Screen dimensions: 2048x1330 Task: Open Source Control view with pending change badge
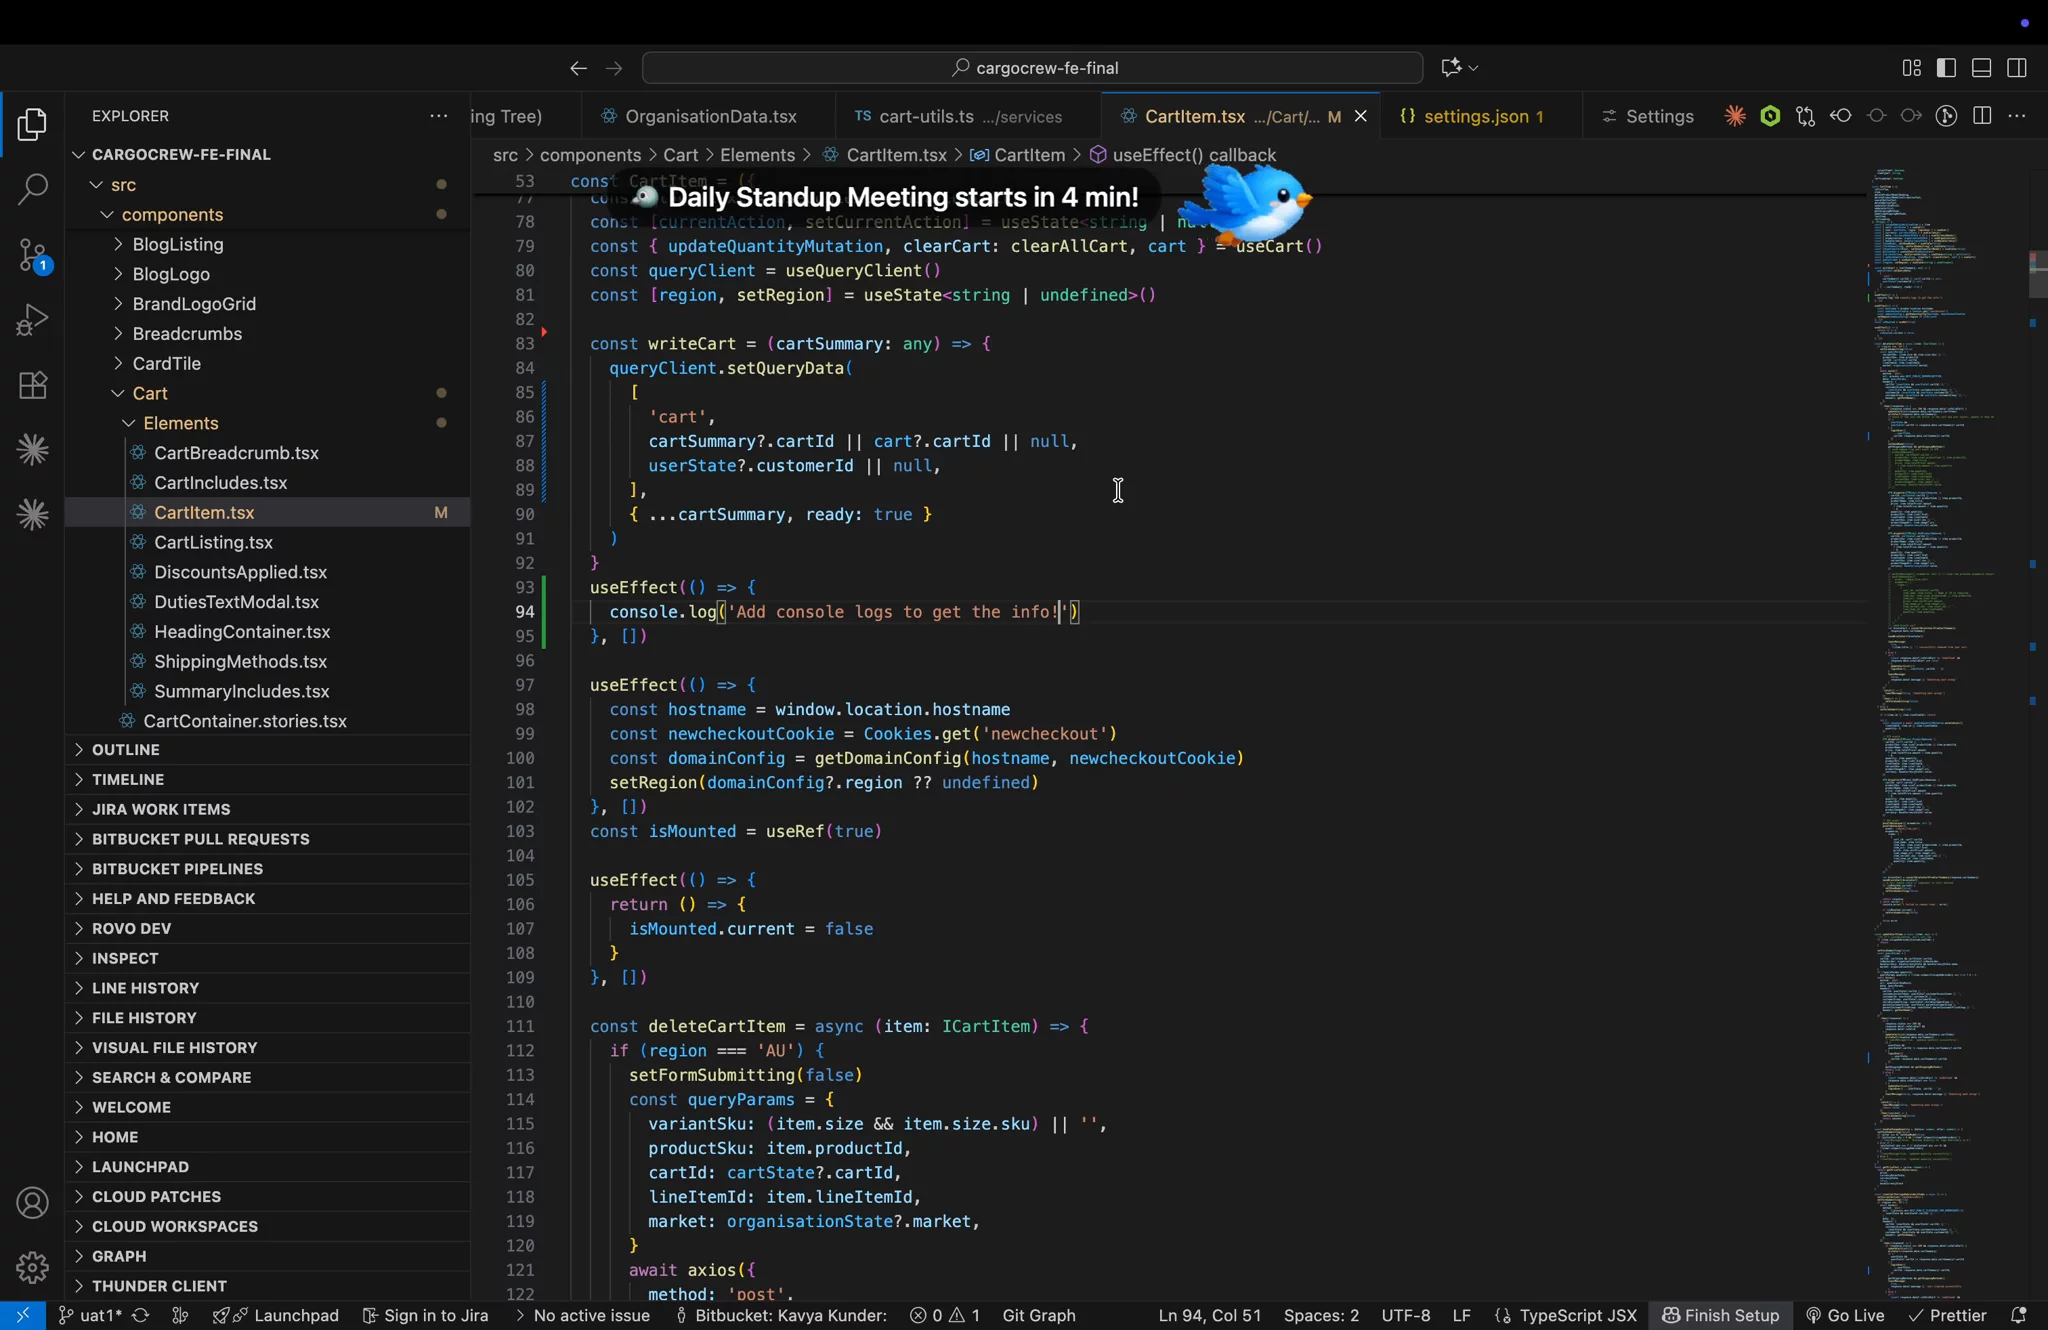[x=32, y=255]
